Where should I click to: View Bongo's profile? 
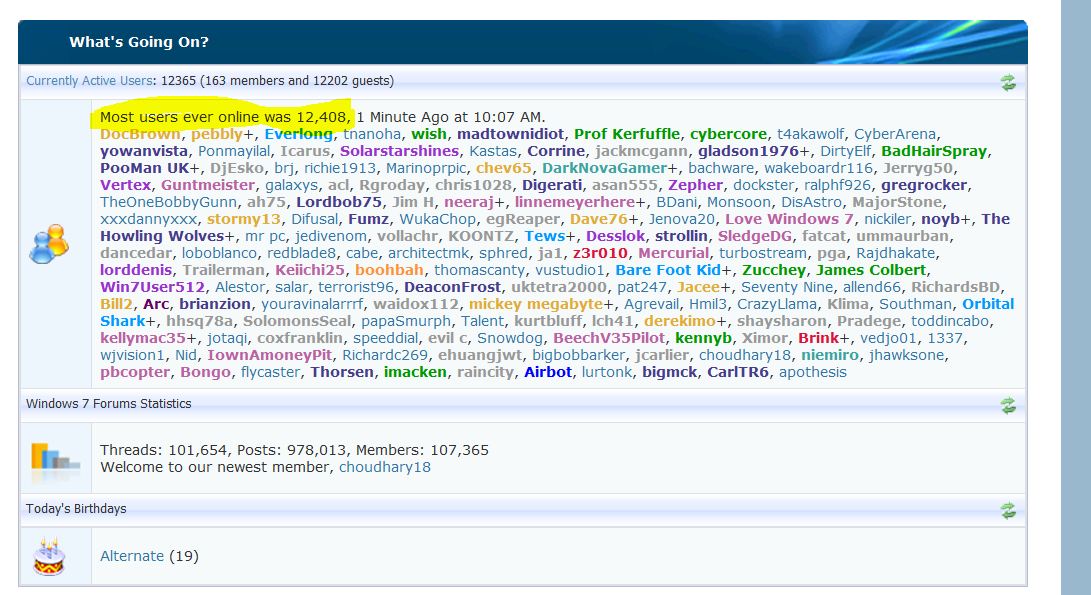(x=205, y=372)
